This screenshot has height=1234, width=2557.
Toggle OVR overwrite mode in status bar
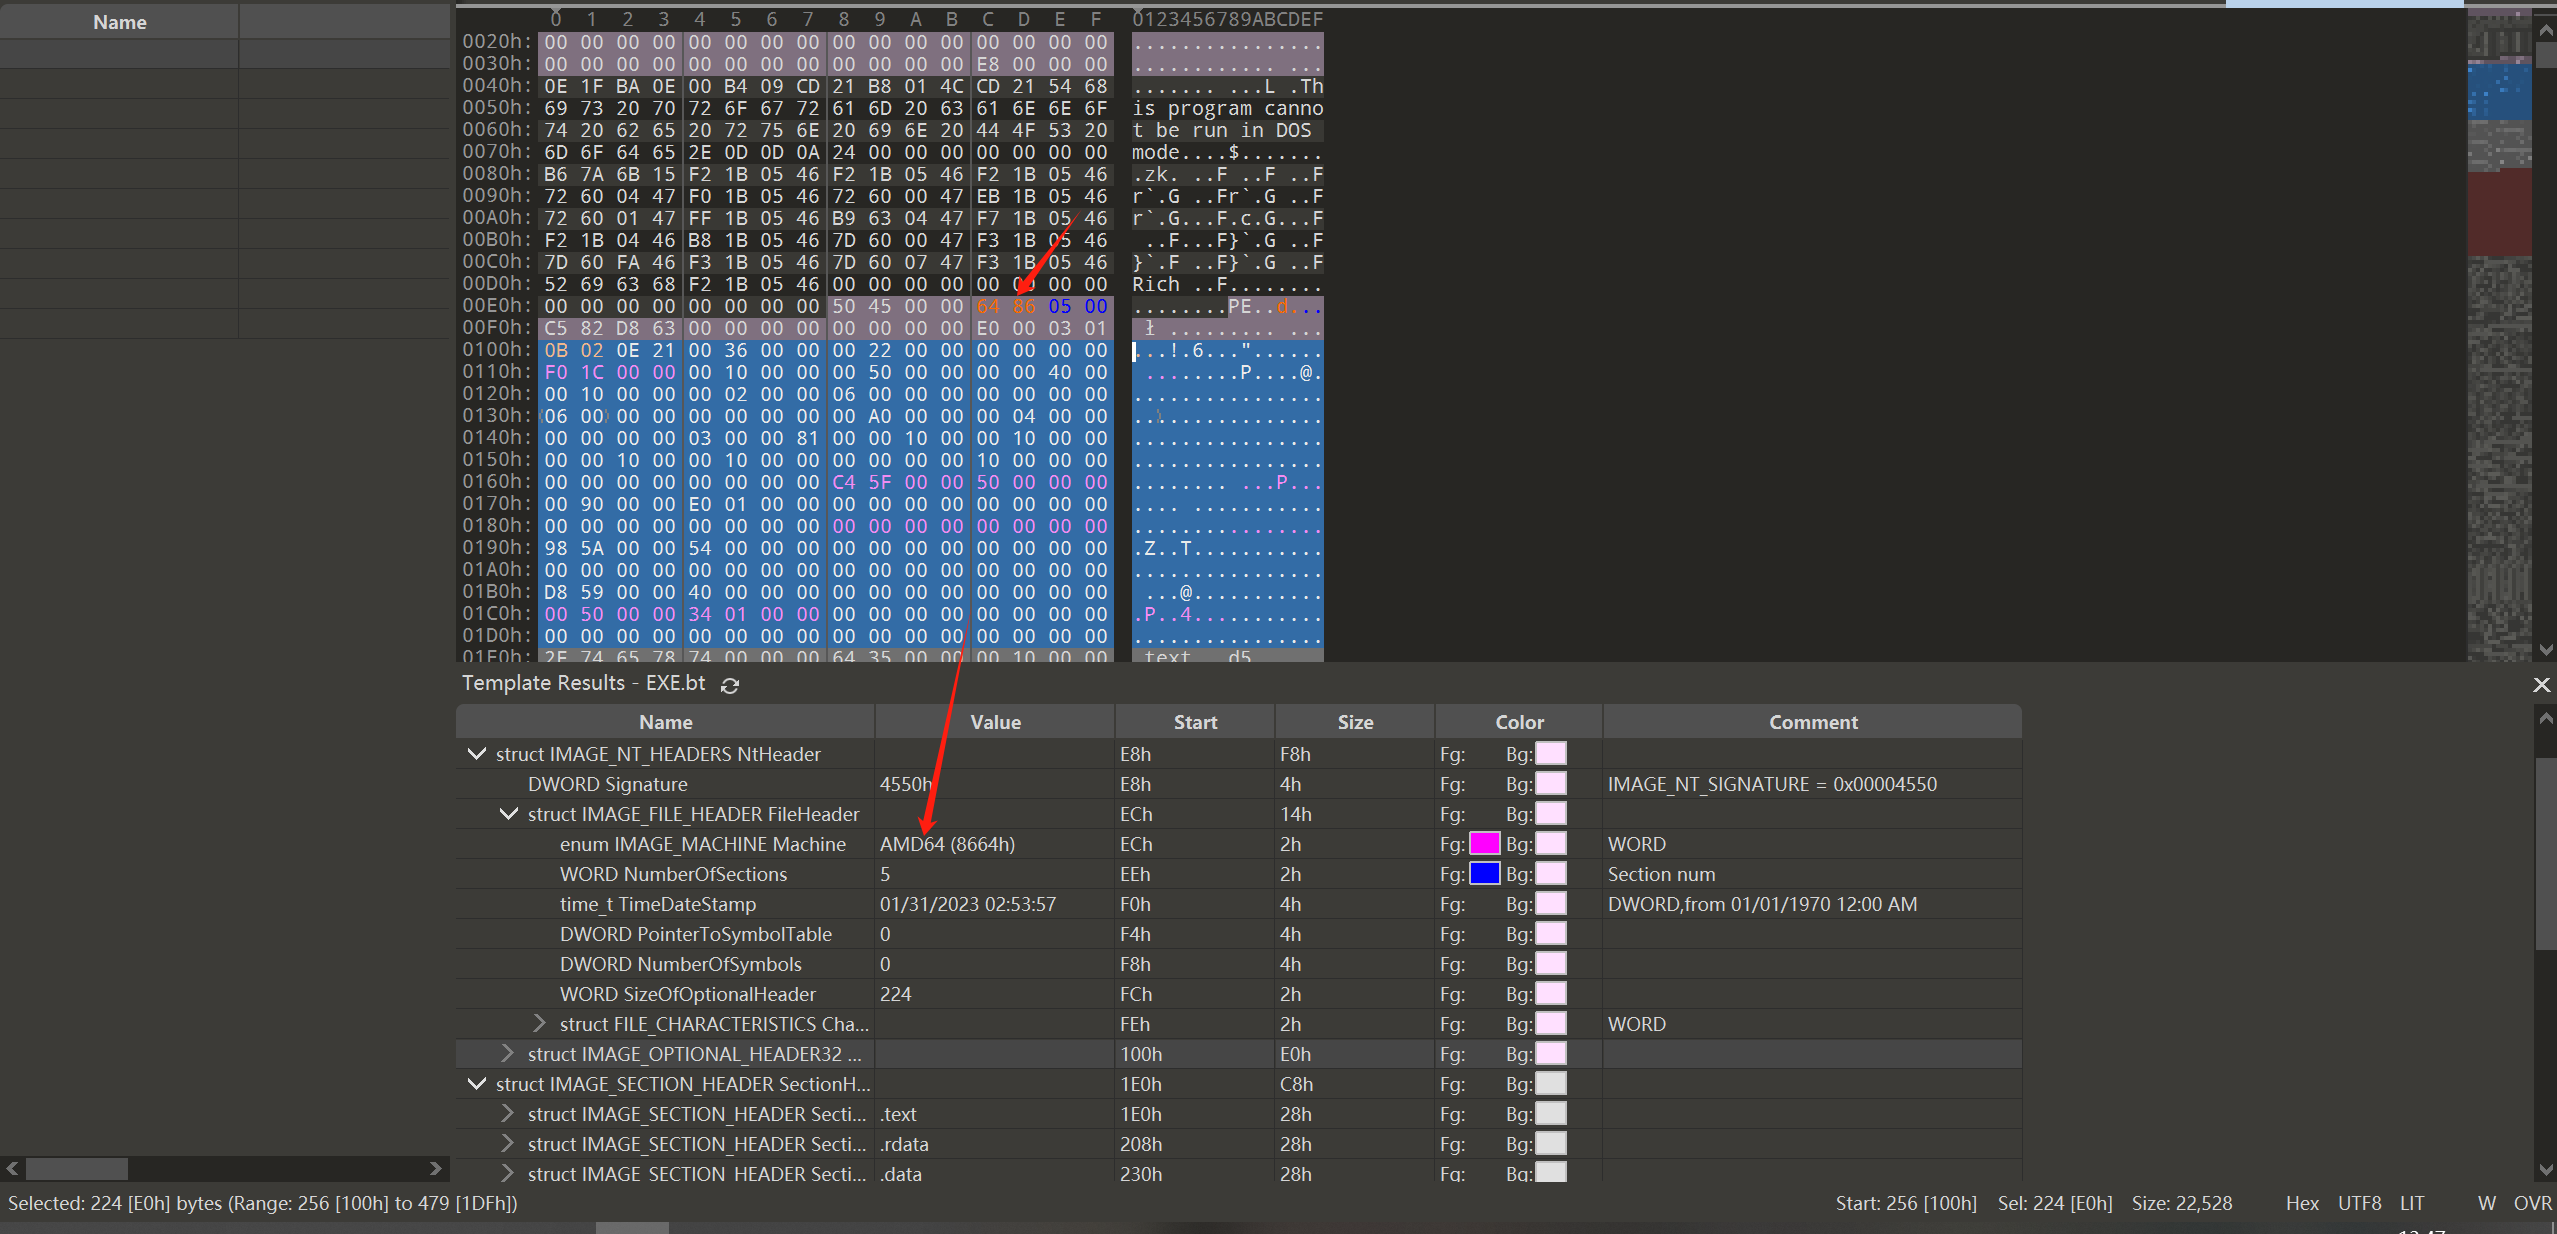(x=2532, y=1203)
